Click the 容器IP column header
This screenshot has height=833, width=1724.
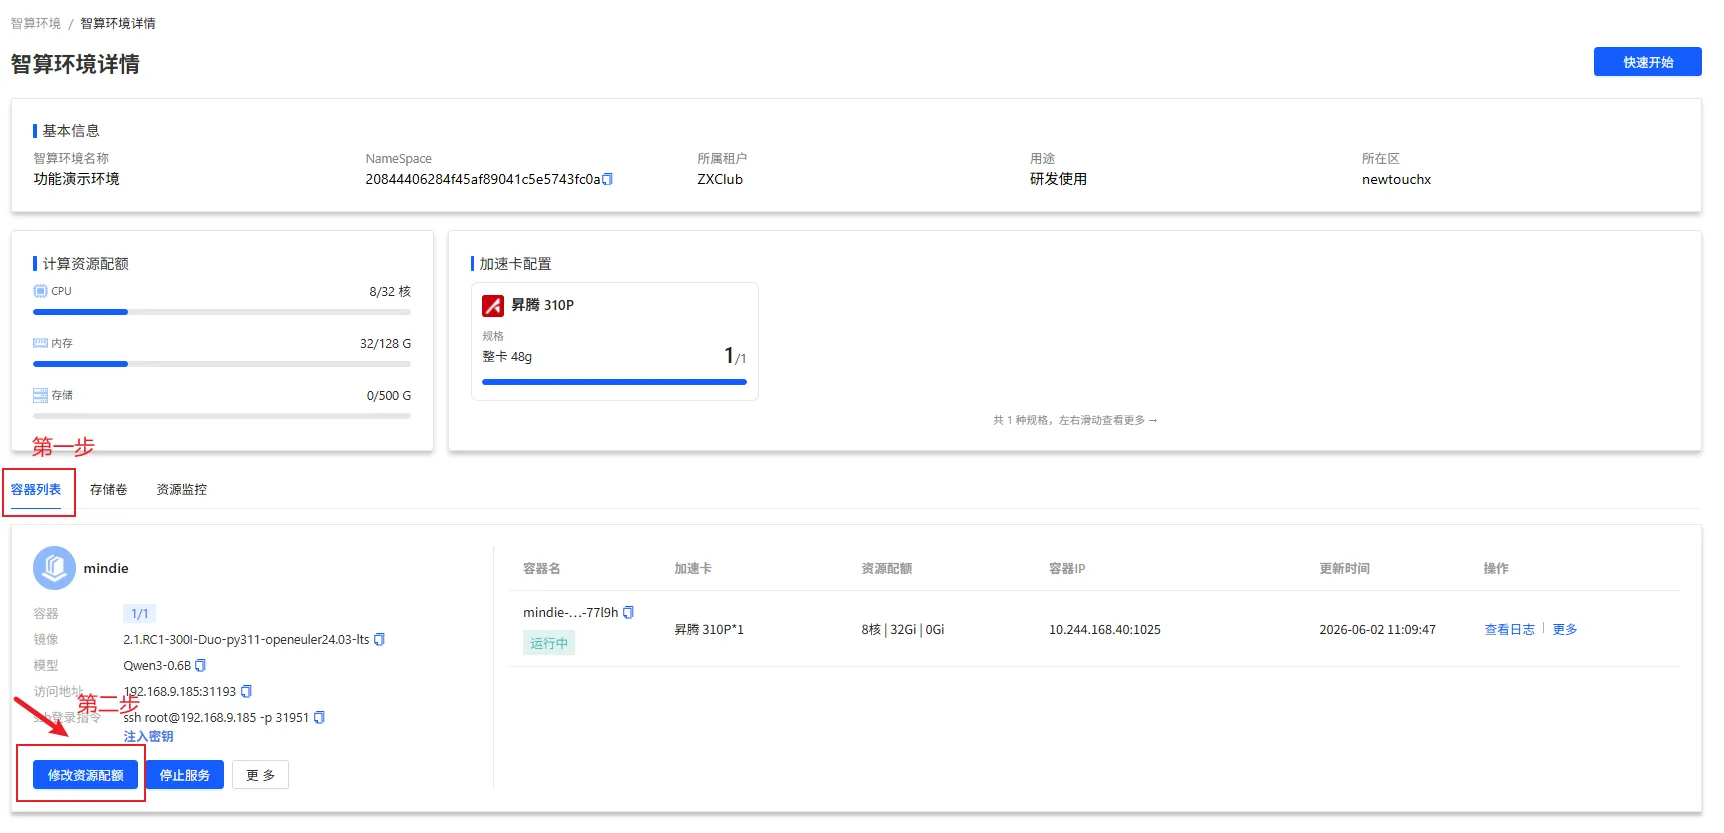point(1066,568)
